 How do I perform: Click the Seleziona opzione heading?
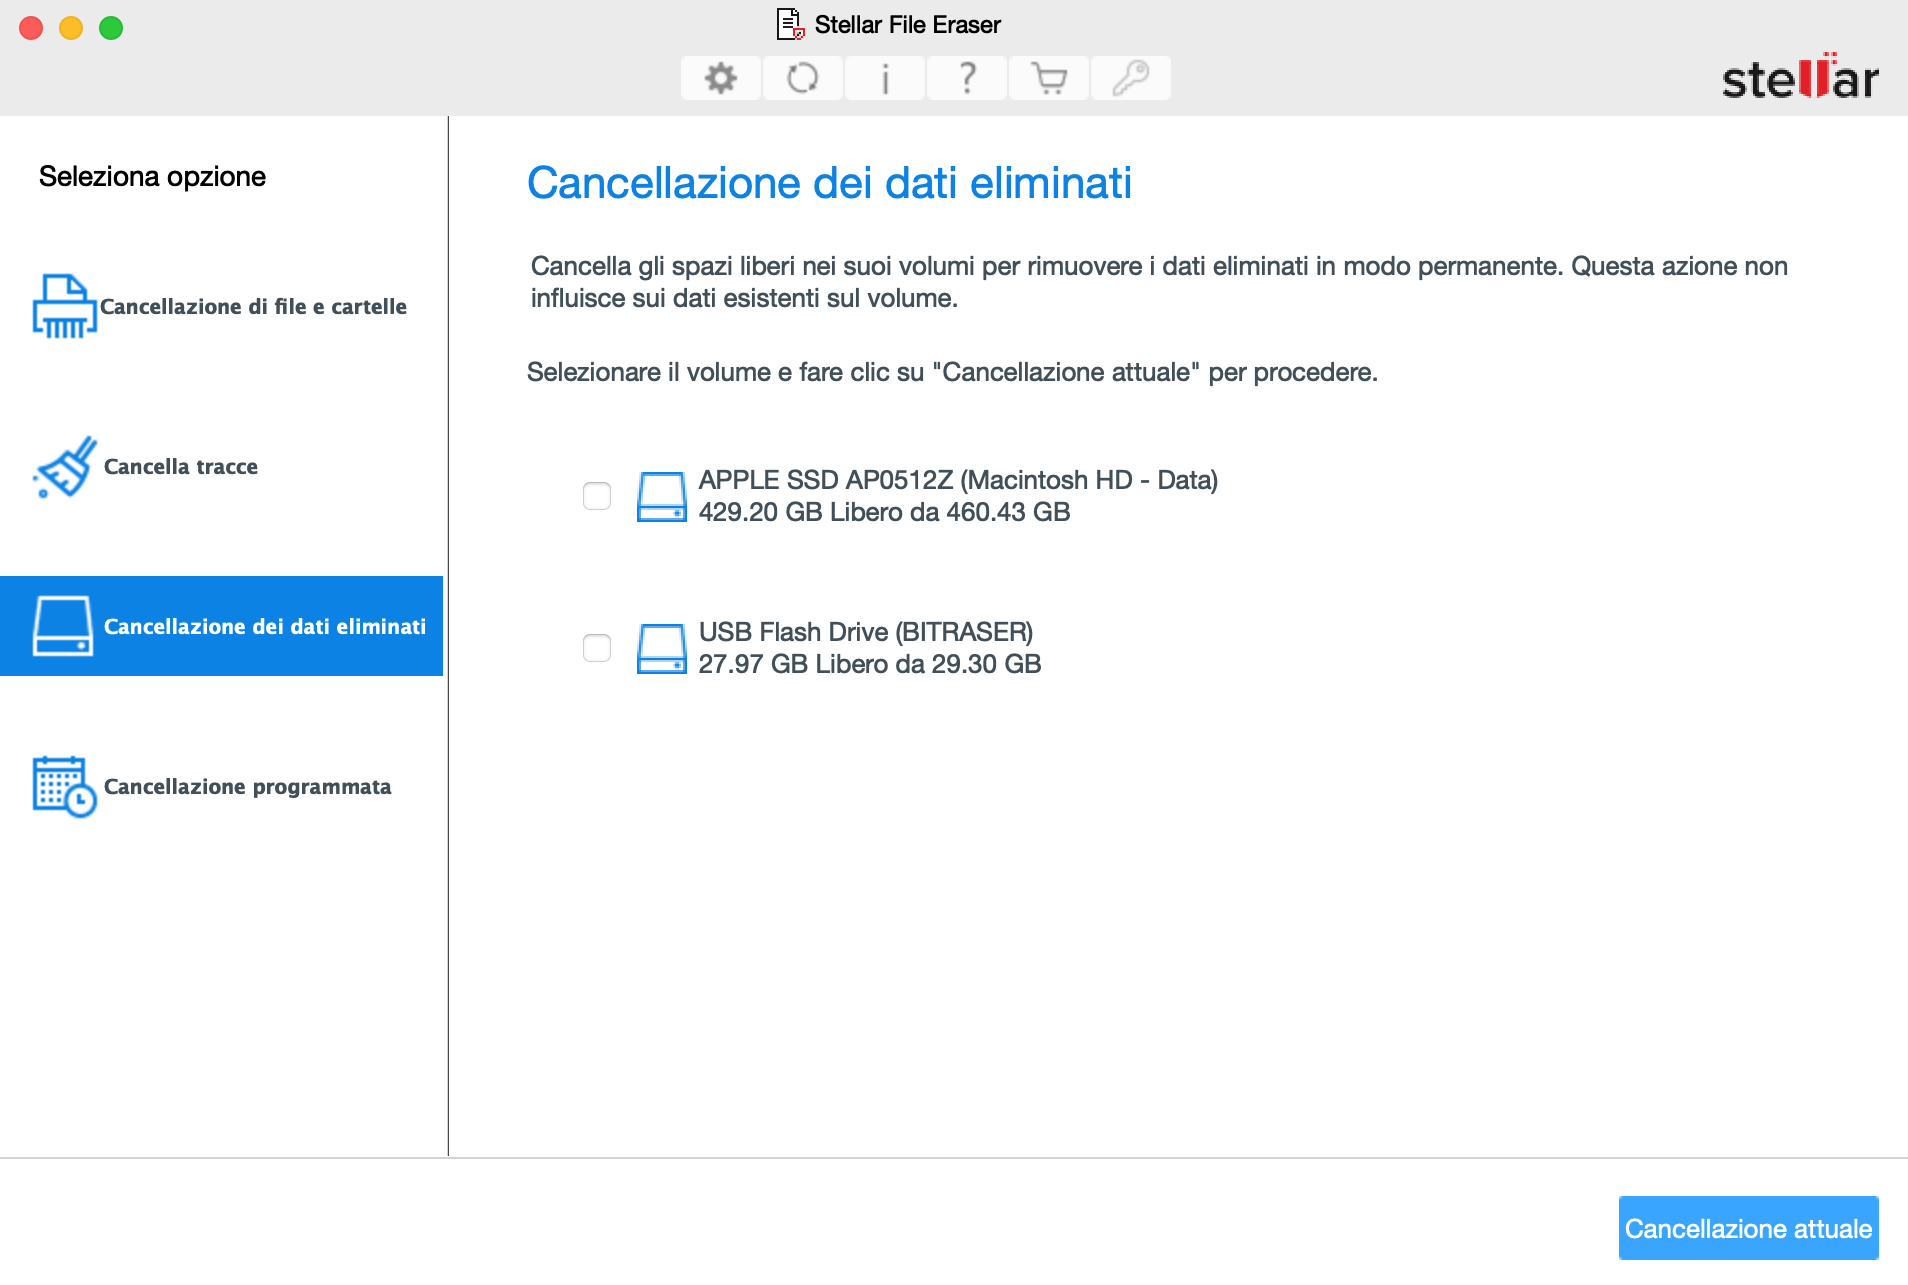coord(152,176)
